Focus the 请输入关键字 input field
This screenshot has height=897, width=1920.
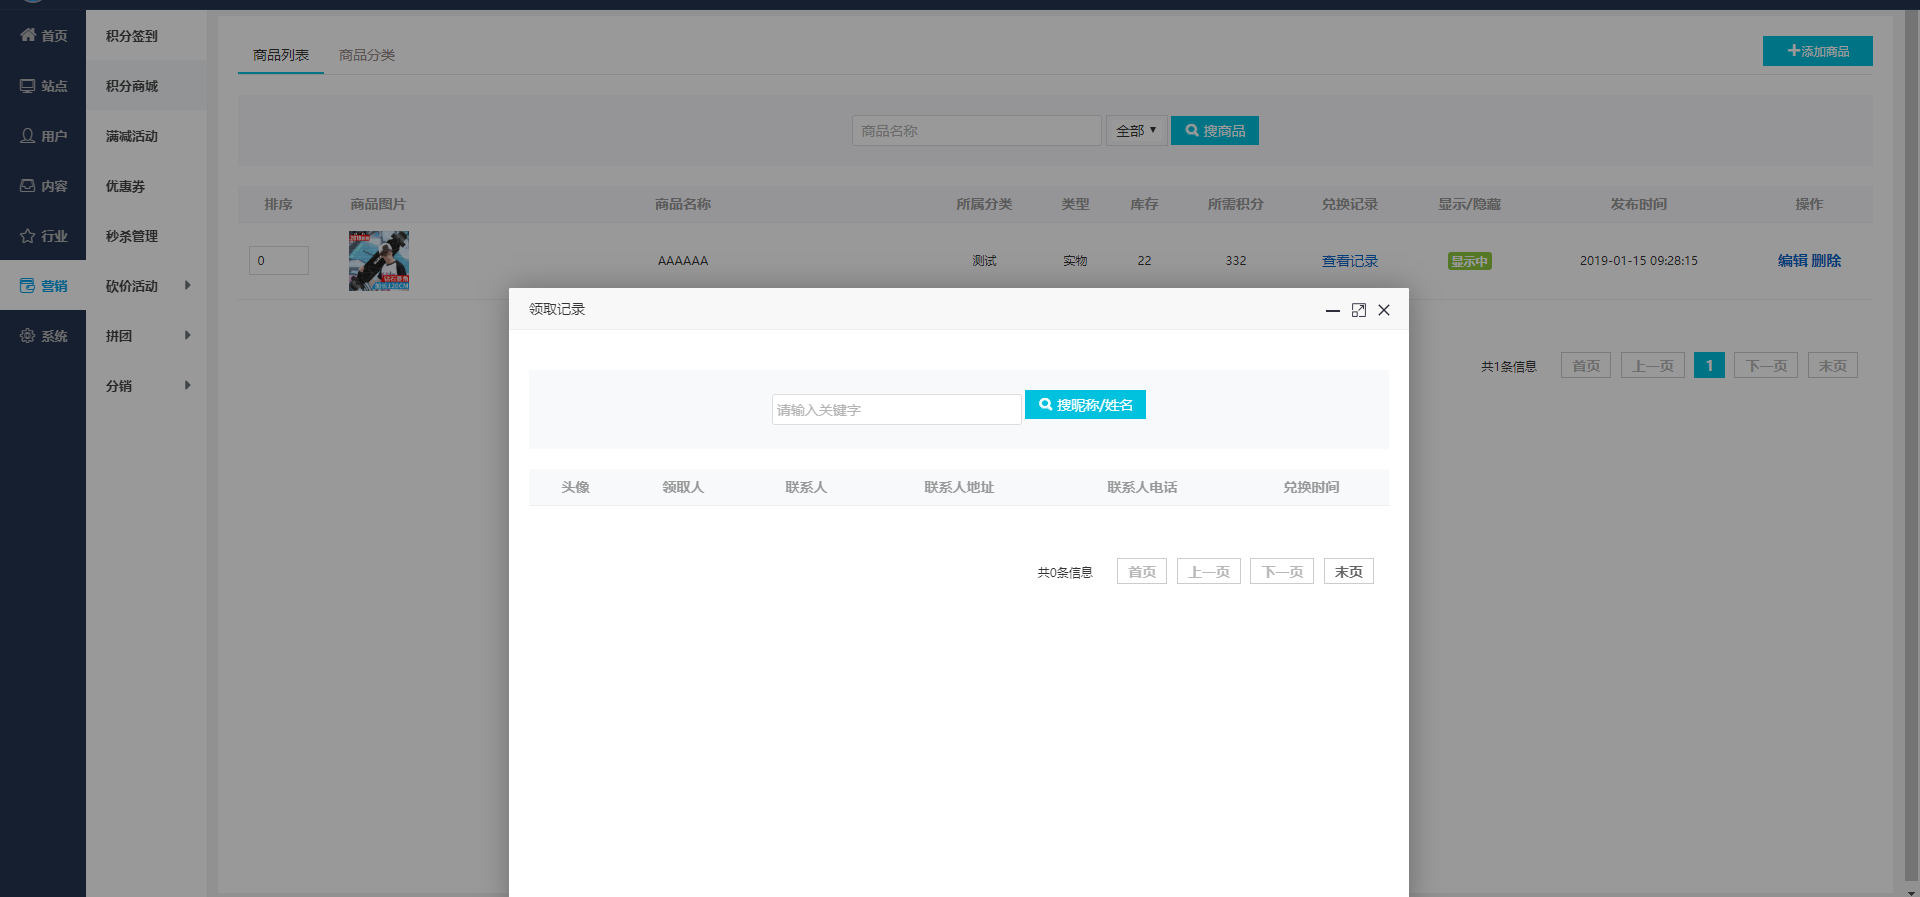click(x=896, y=410)
